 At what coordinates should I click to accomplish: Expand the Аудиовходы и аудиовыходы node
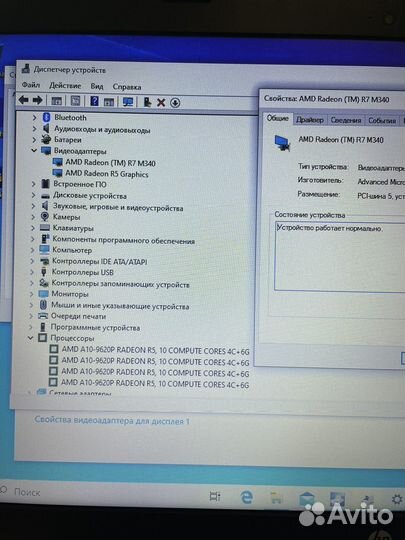(x=34, y=129)
